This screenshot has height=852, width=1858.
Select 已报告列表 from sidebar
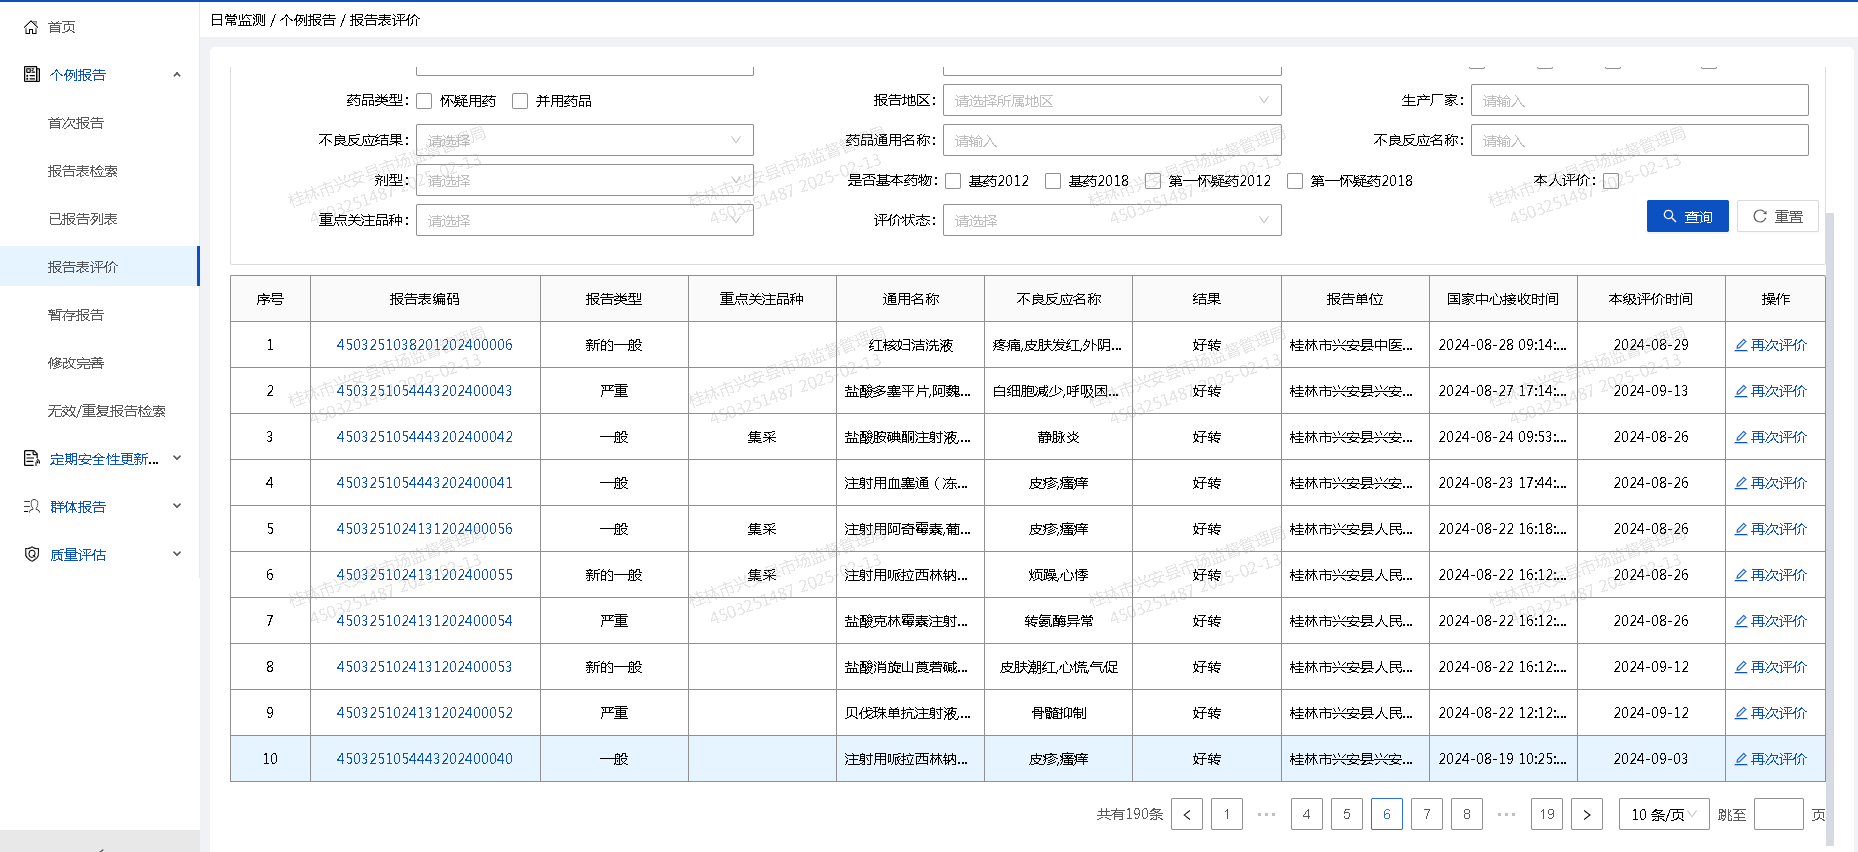coord(83,219)
